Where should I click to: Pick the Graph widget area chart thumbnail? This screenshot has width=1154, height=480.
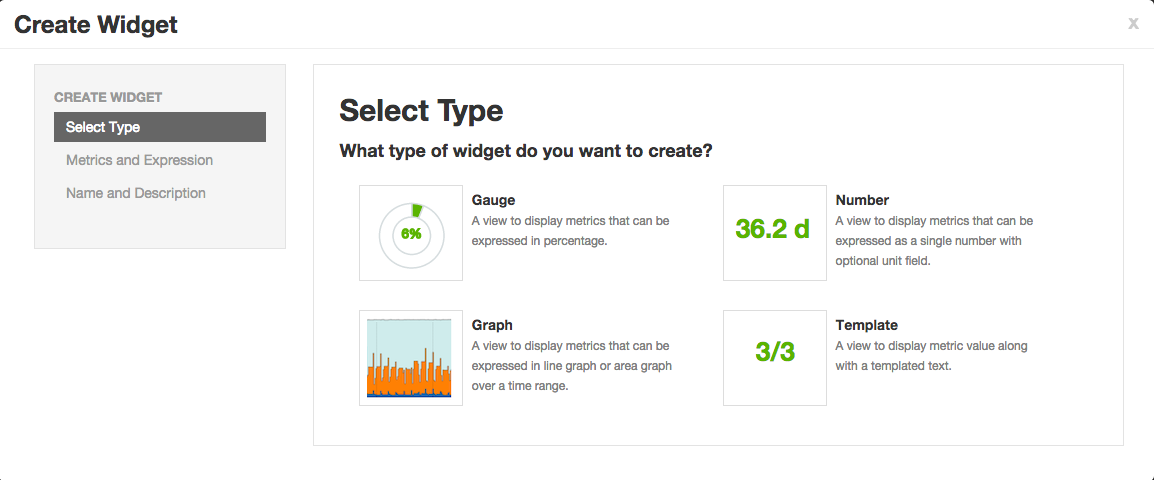click(411, 357)
